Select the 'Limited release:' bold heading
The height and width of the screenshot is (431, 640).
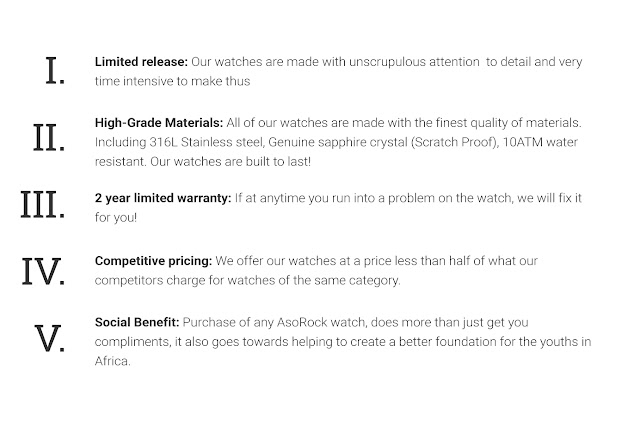tap(141, 62)
